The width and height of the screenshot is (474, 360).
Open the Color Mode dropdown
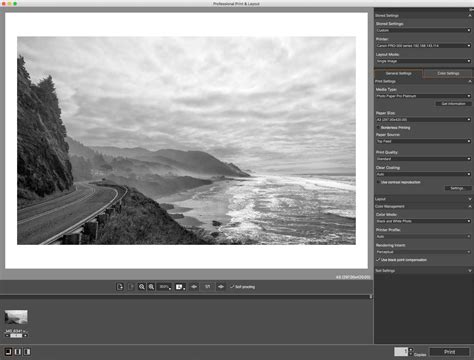tap(423, 221)
